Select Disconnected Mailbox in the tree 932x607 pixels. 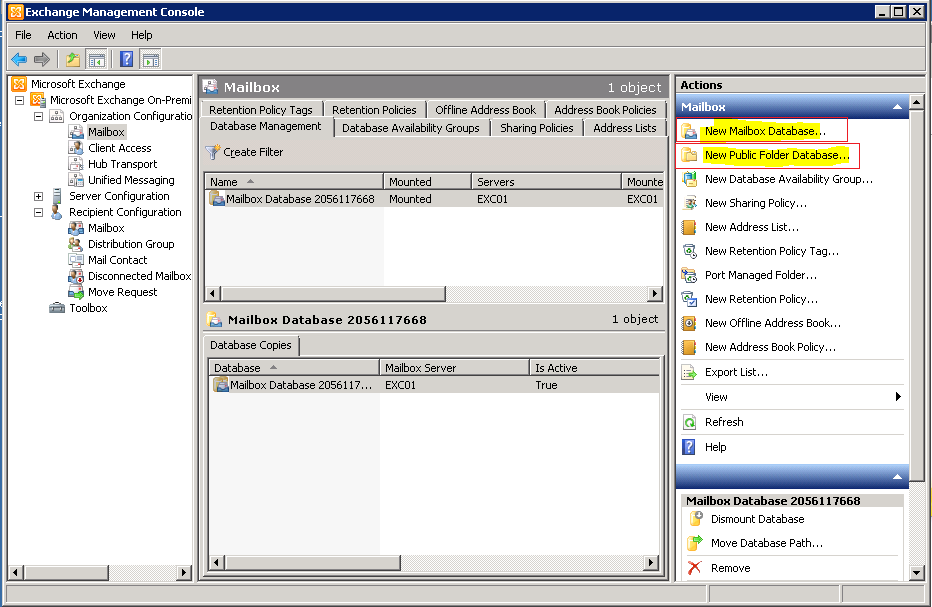pos(140,276)
